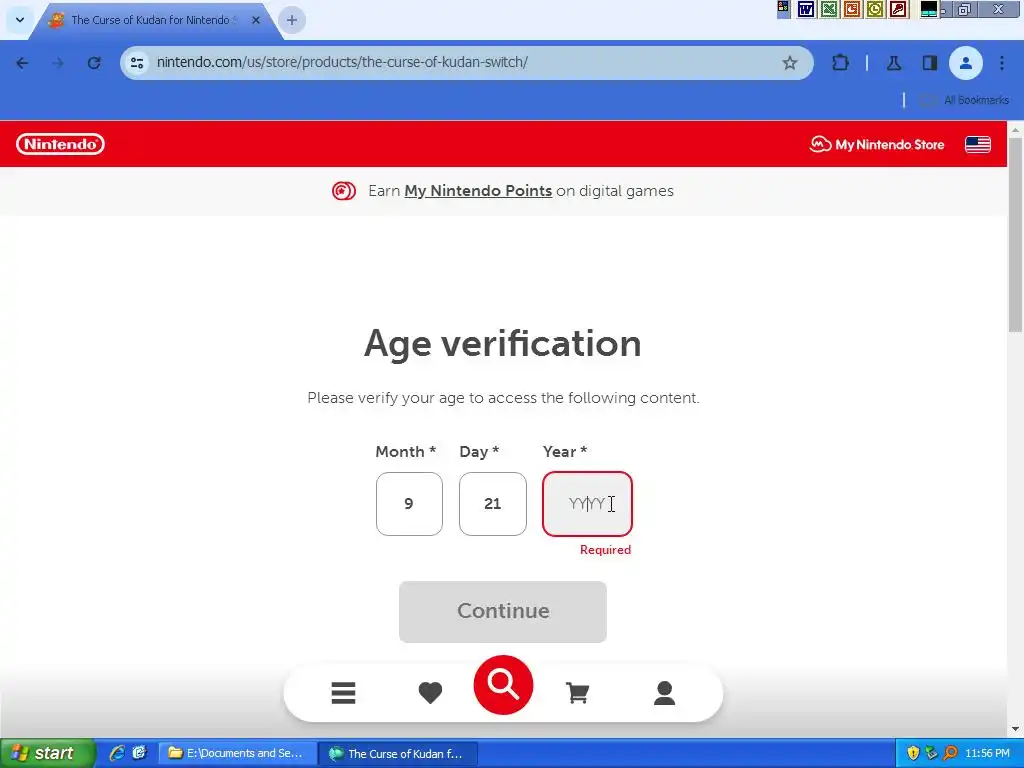Reload the Nintendo page
The width and height of the screenshot is (1024, 768).
(x=94, y=63)
